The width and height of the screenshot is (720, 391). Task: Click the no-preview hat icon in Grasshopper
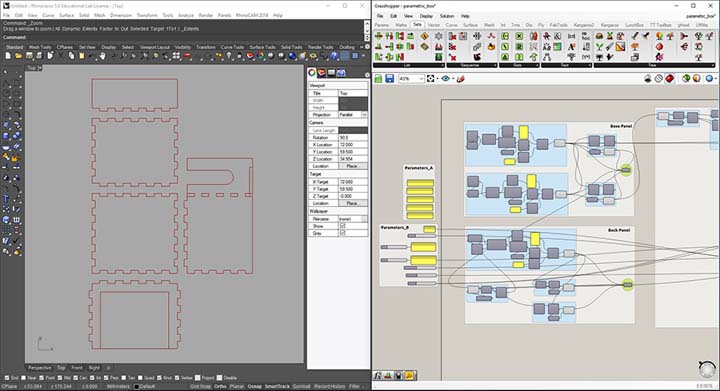click(648, 78)
